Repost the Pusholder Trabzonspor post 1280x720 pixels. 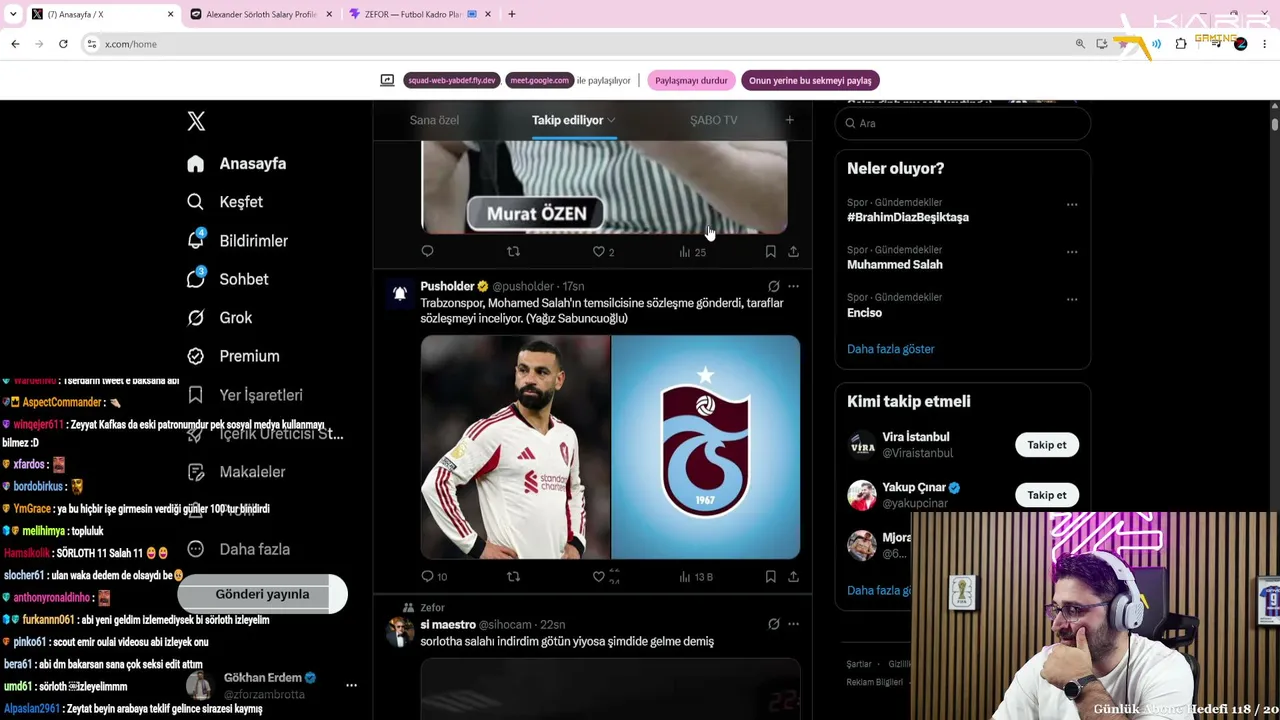513,577
